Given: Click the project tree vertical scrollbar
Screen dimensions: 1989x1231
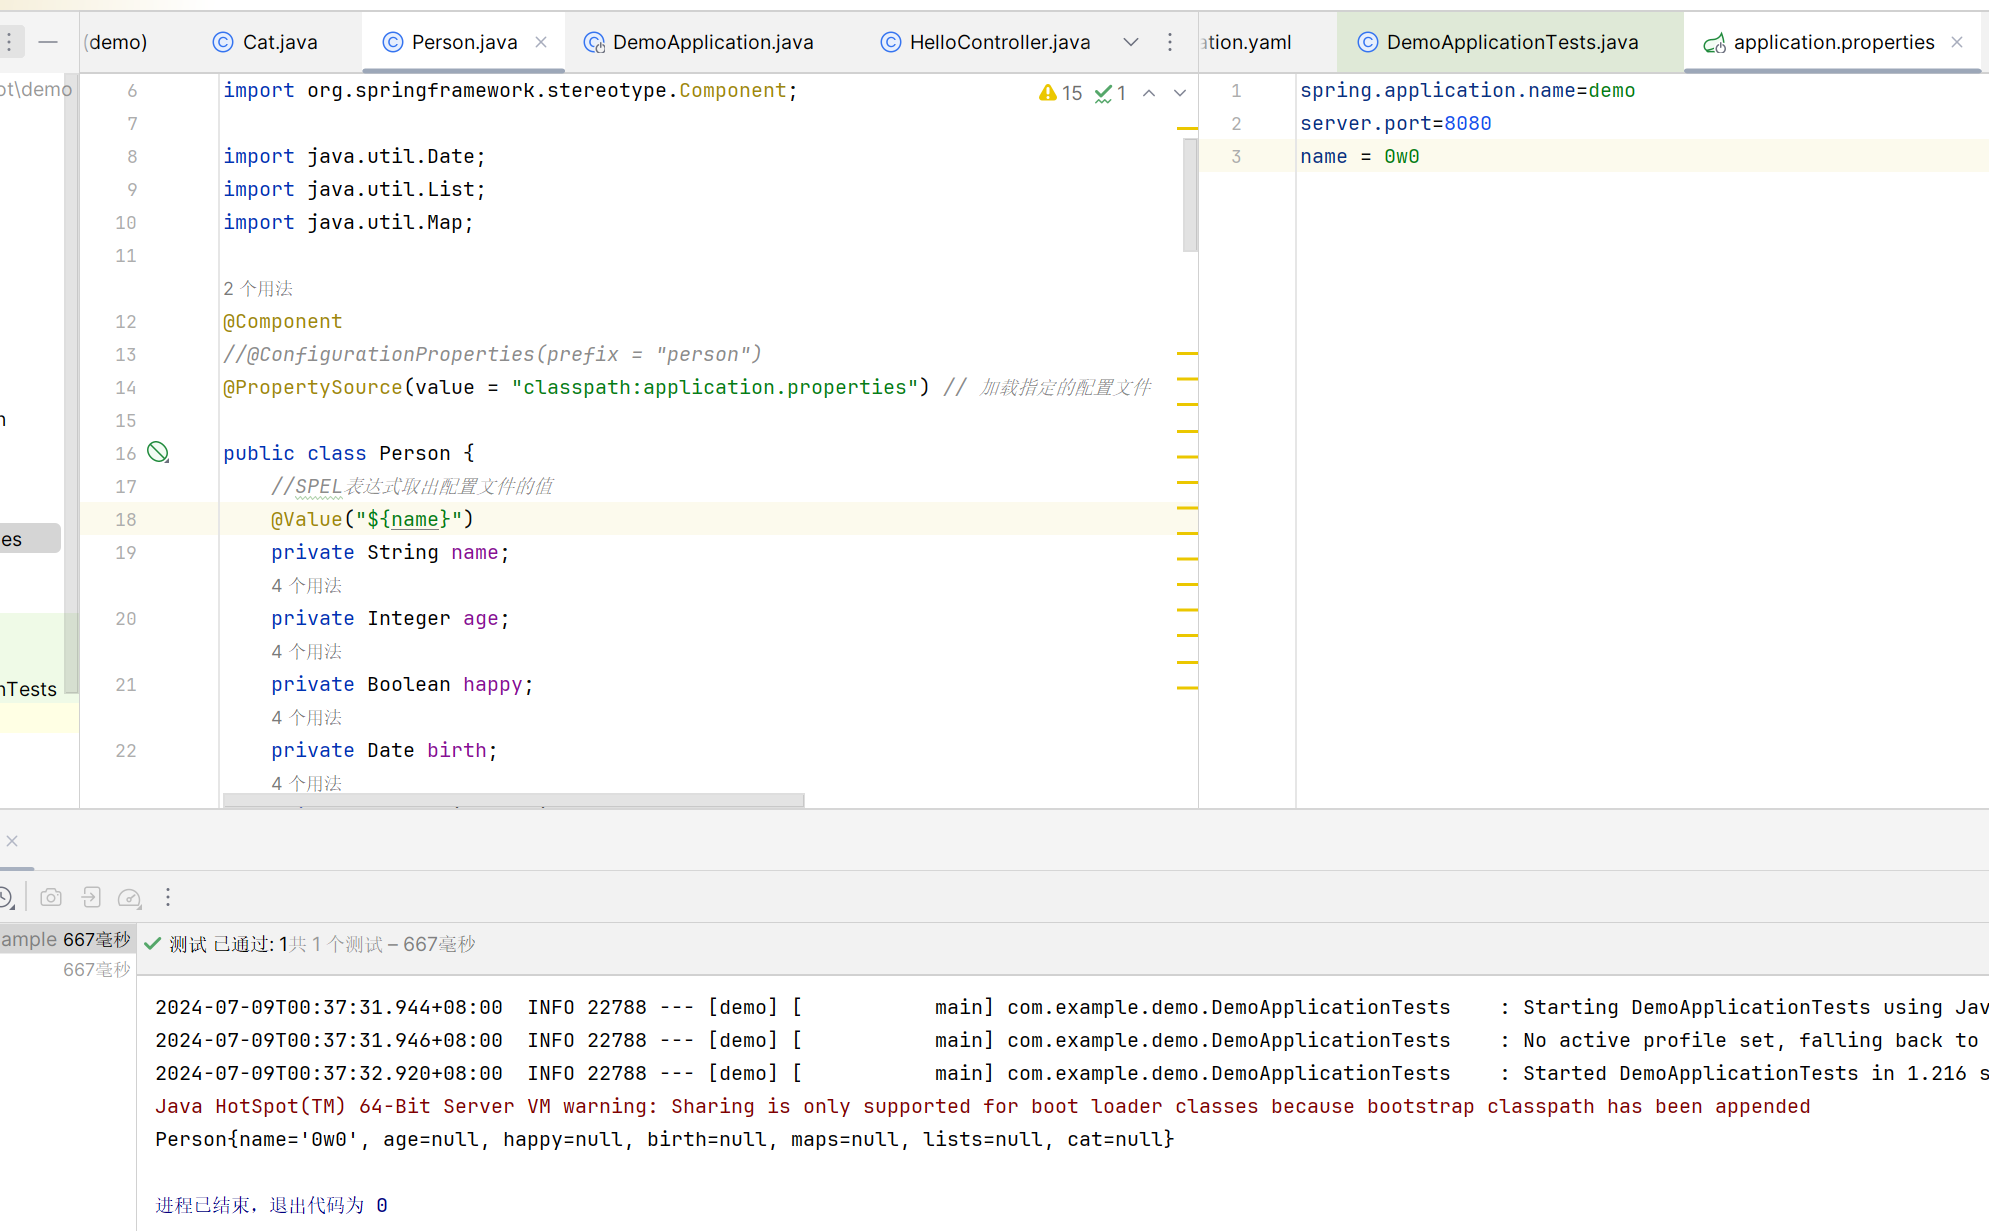Looking at the screenshot, I should [71, 383].
